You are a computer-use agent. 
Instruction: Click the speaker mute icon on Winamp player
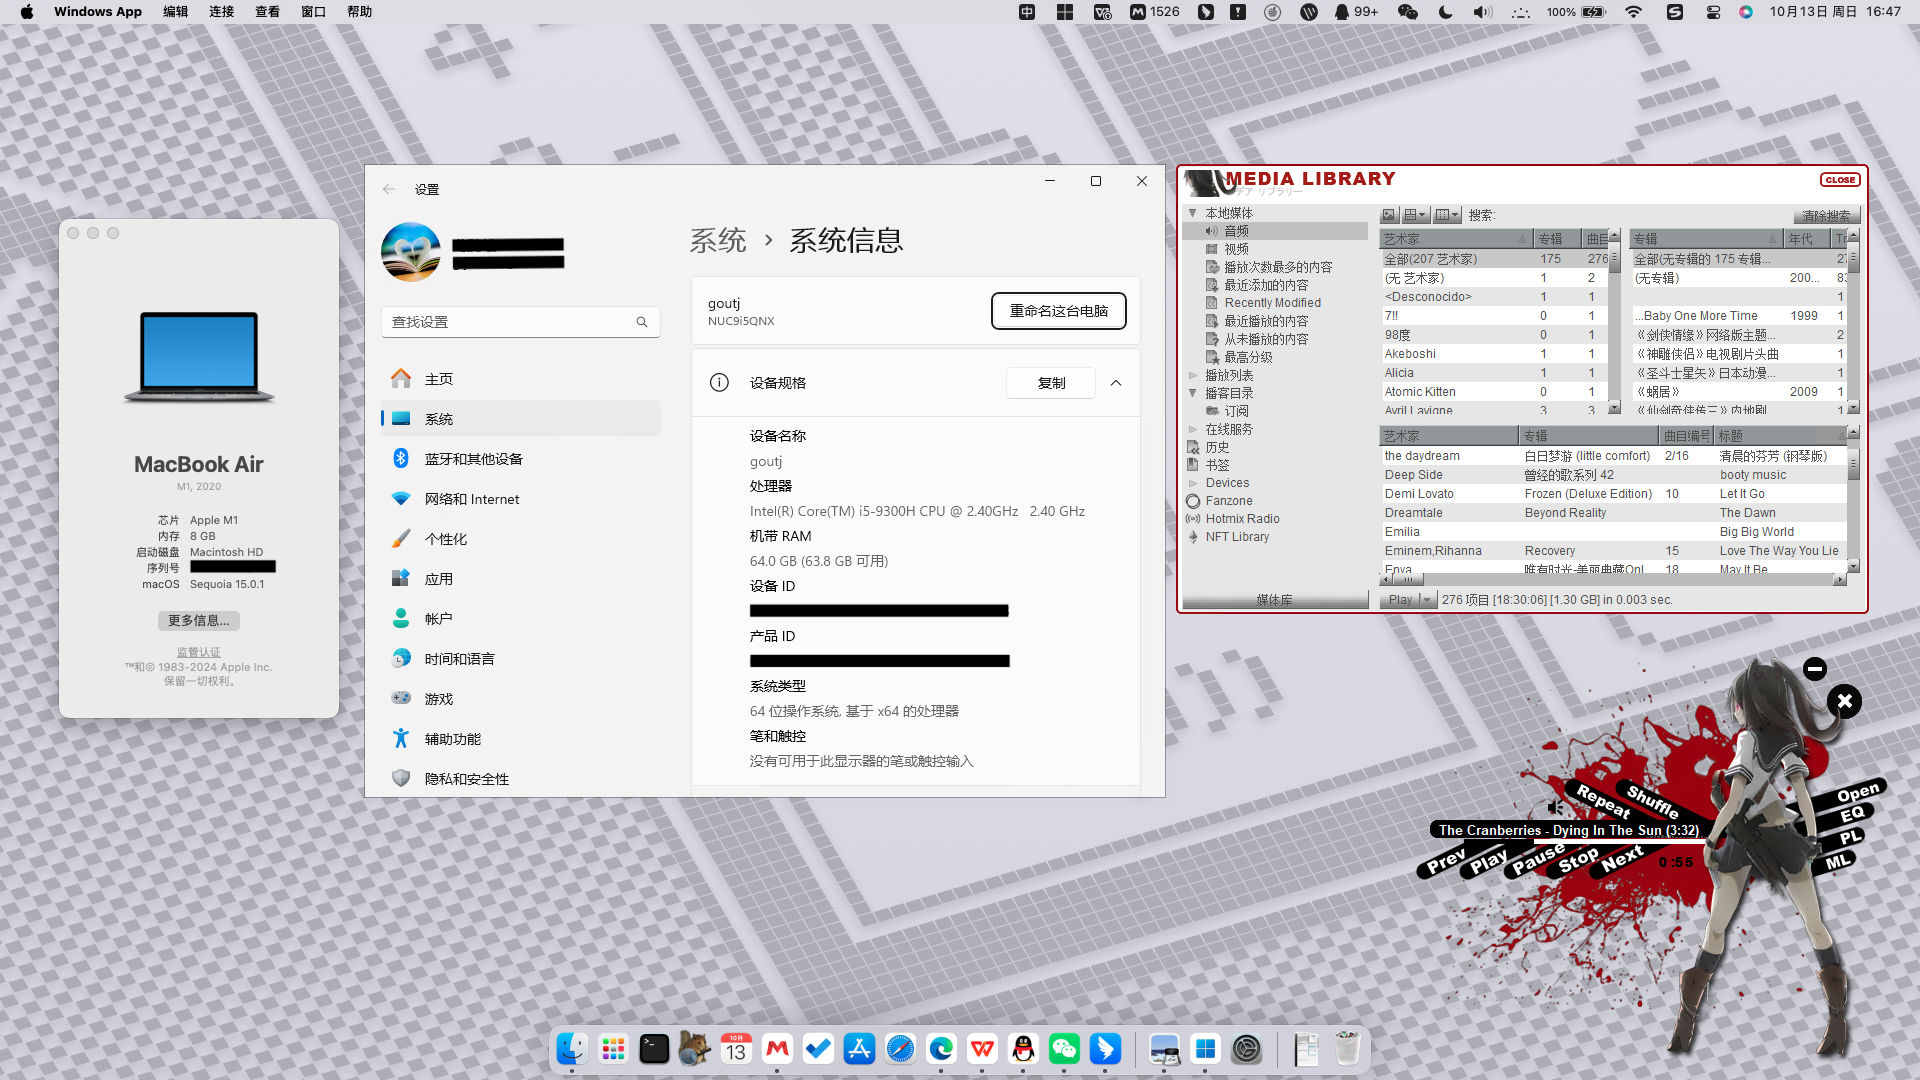(1555, 807)
